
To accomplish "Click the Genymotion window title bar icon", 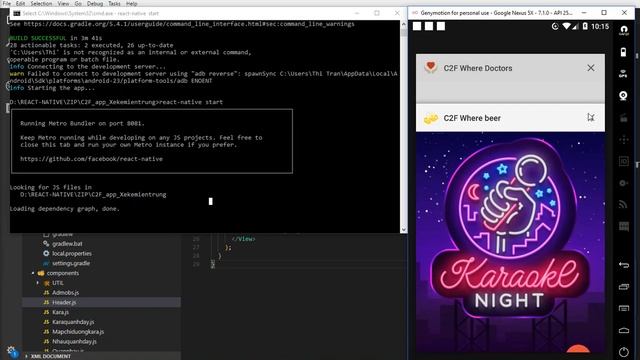I will [x=415, y=13].
